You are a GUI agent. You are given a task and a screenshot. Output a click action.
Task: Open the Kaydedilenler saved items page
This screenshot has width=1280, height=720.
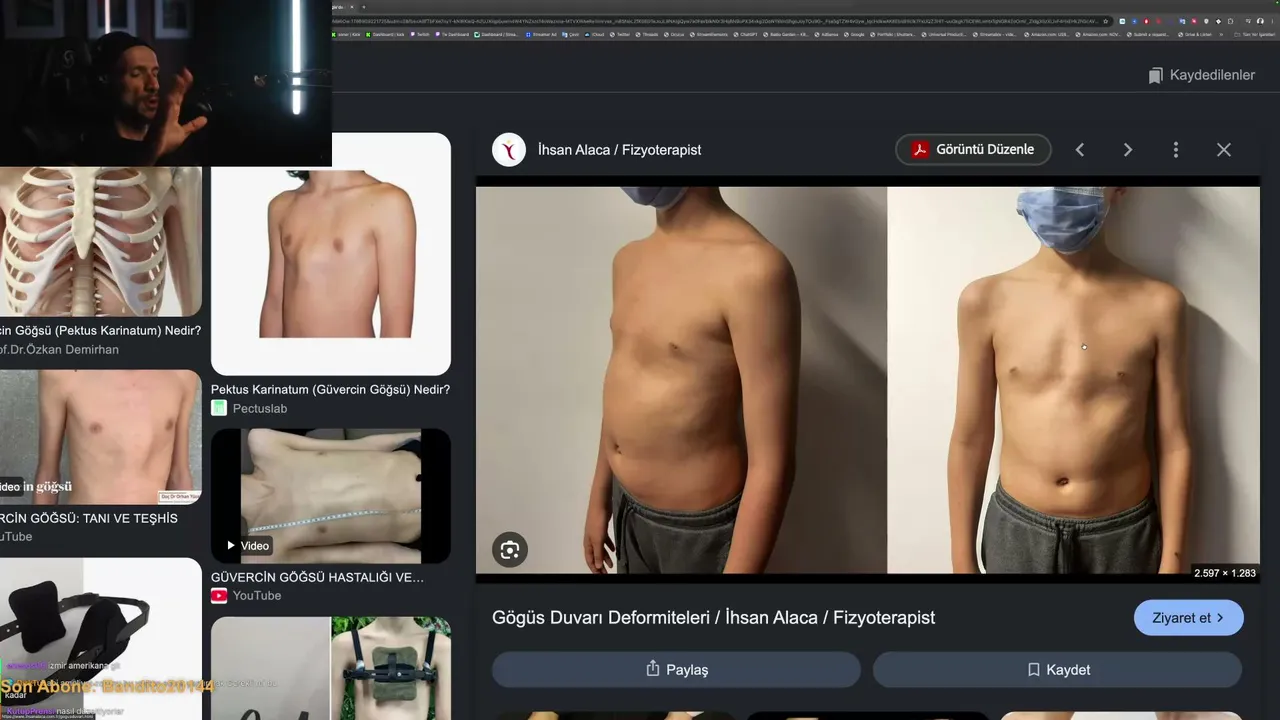point(1201,75)
